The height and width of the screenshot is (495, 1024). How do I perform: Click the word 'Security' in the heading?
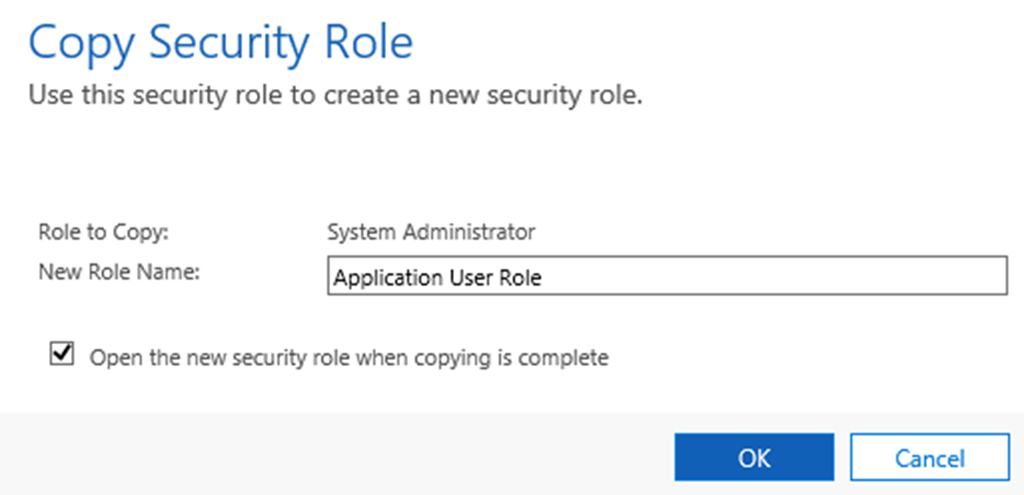[x=225, y=44]
